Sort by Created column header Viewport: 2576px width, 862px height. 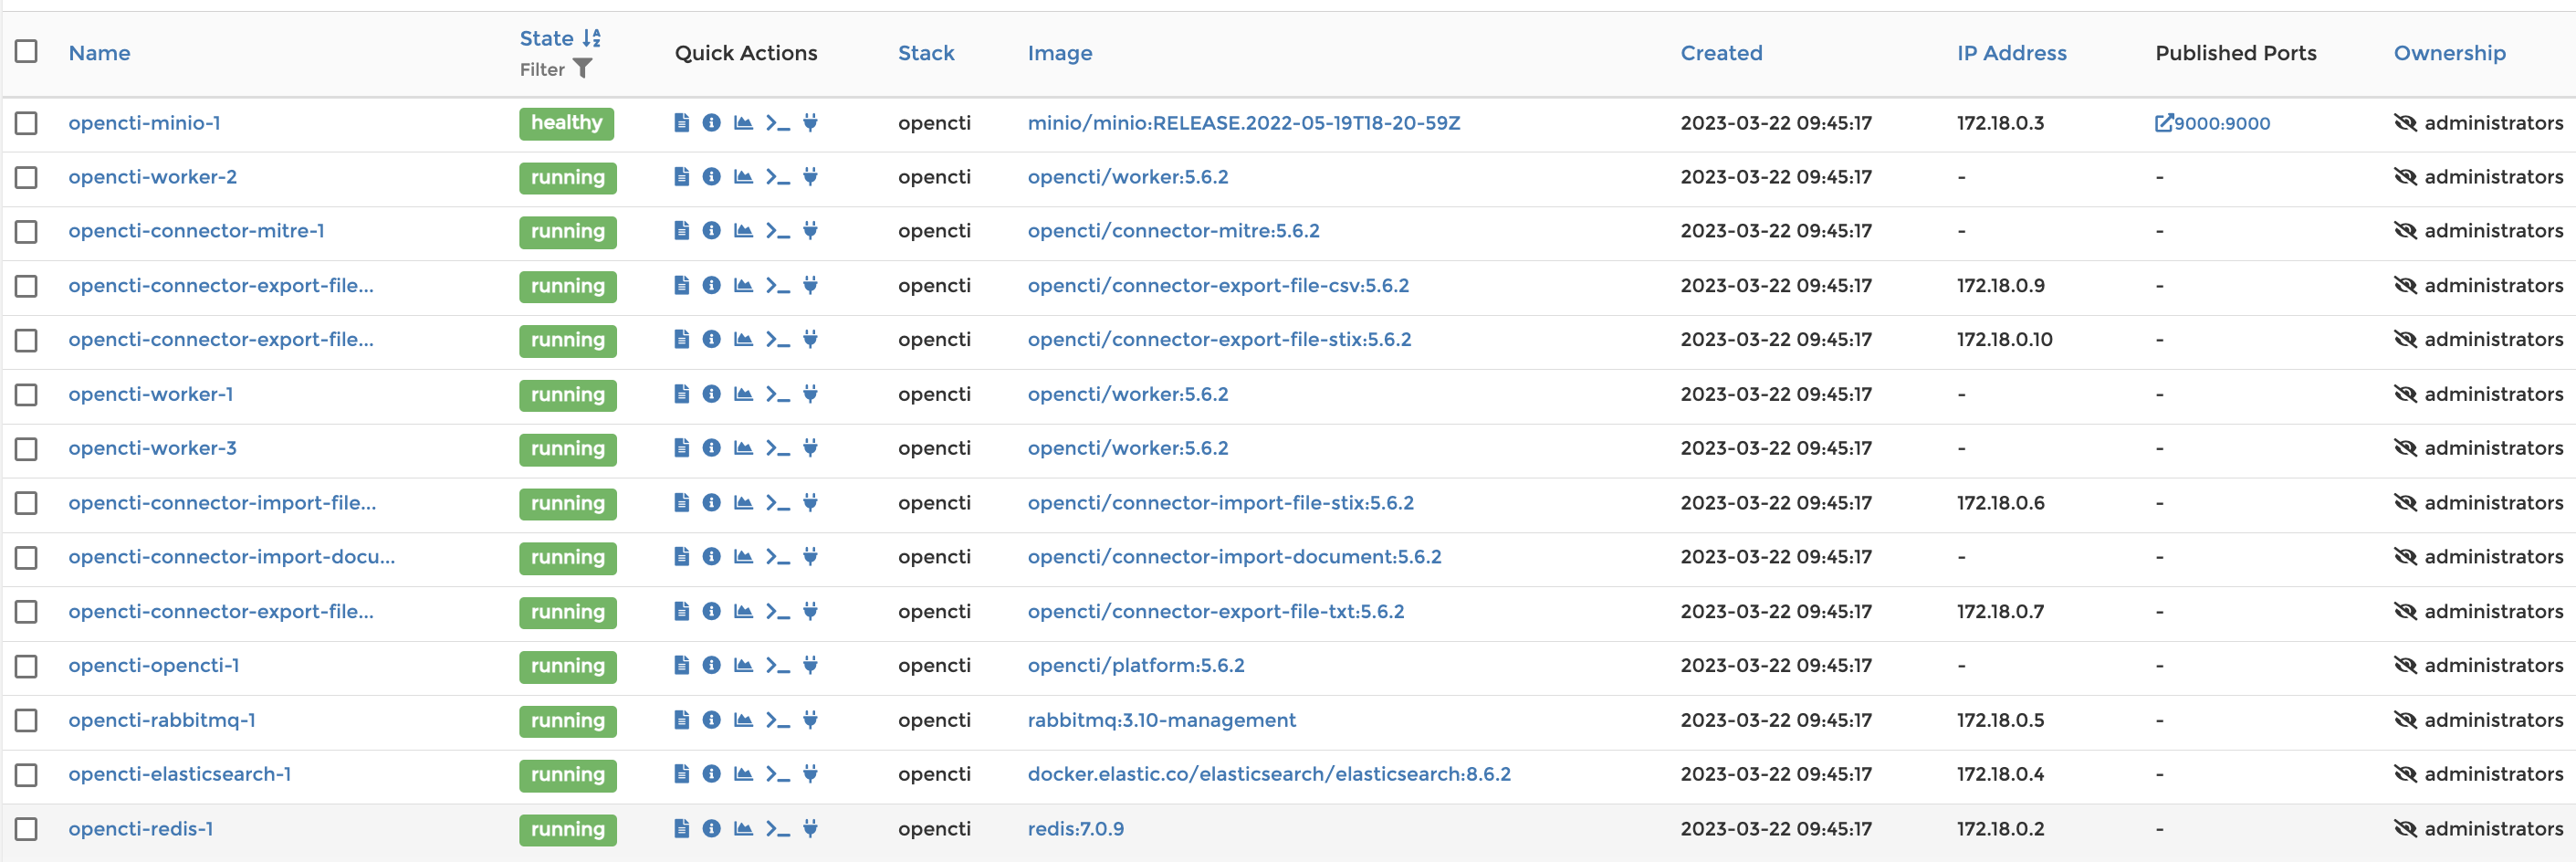[1721, 53]
